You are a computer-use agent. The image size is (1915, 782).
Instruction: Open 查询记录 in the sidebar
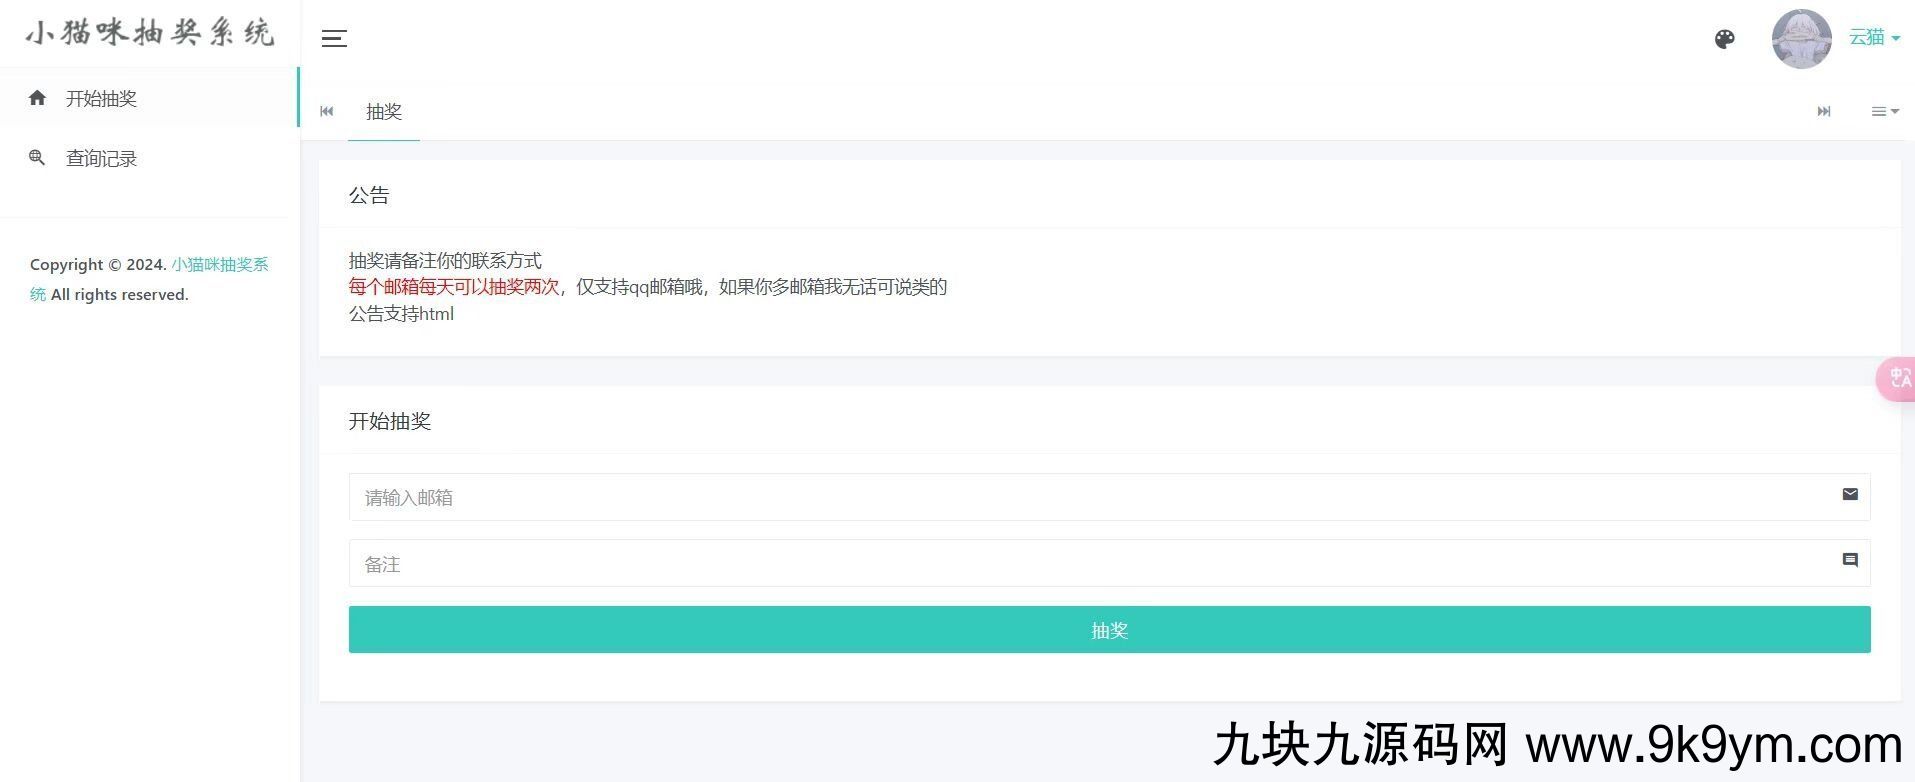point(101,158)
